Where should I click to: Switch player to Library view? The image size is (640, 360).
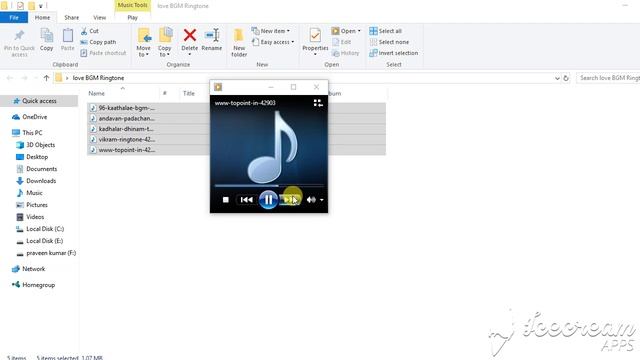318,103
